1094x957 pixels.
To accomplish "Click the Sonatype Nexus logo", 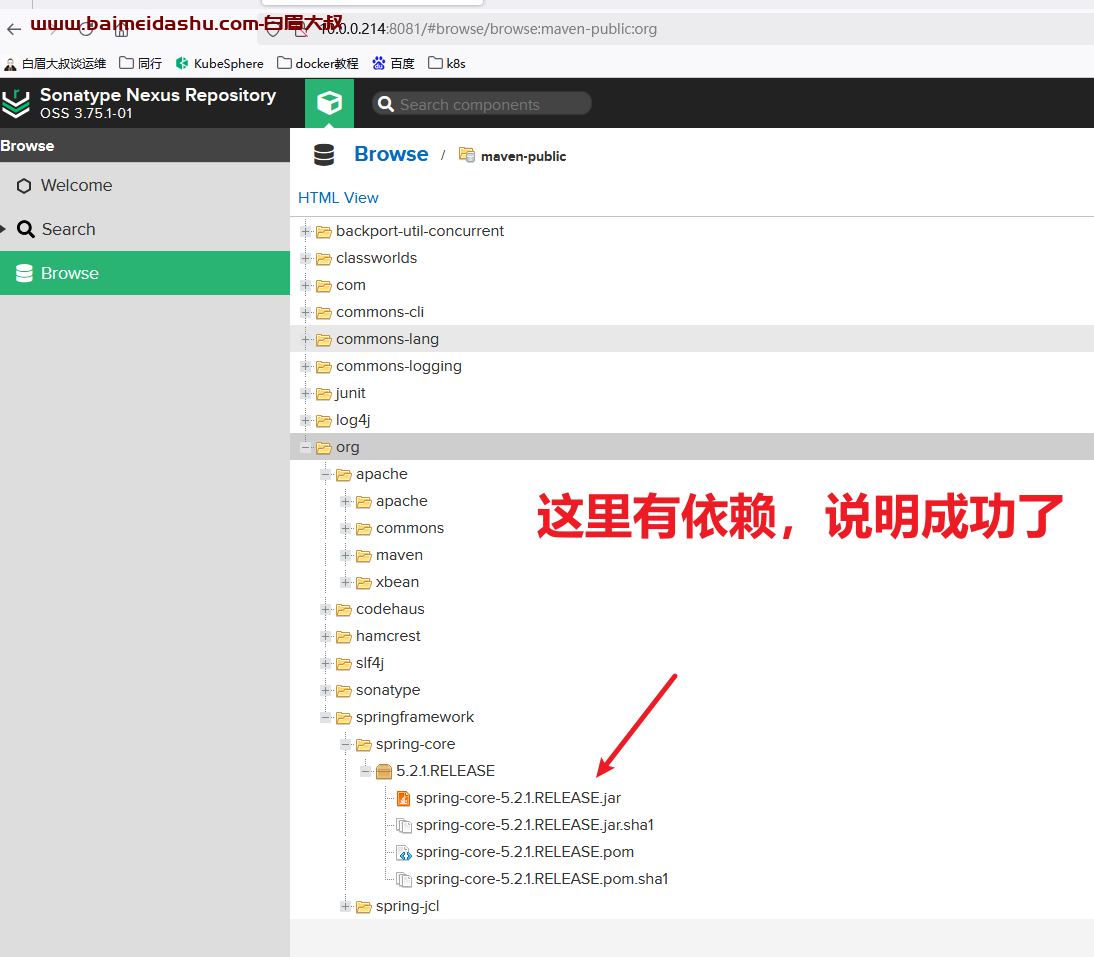I will [x=16, y=103].
